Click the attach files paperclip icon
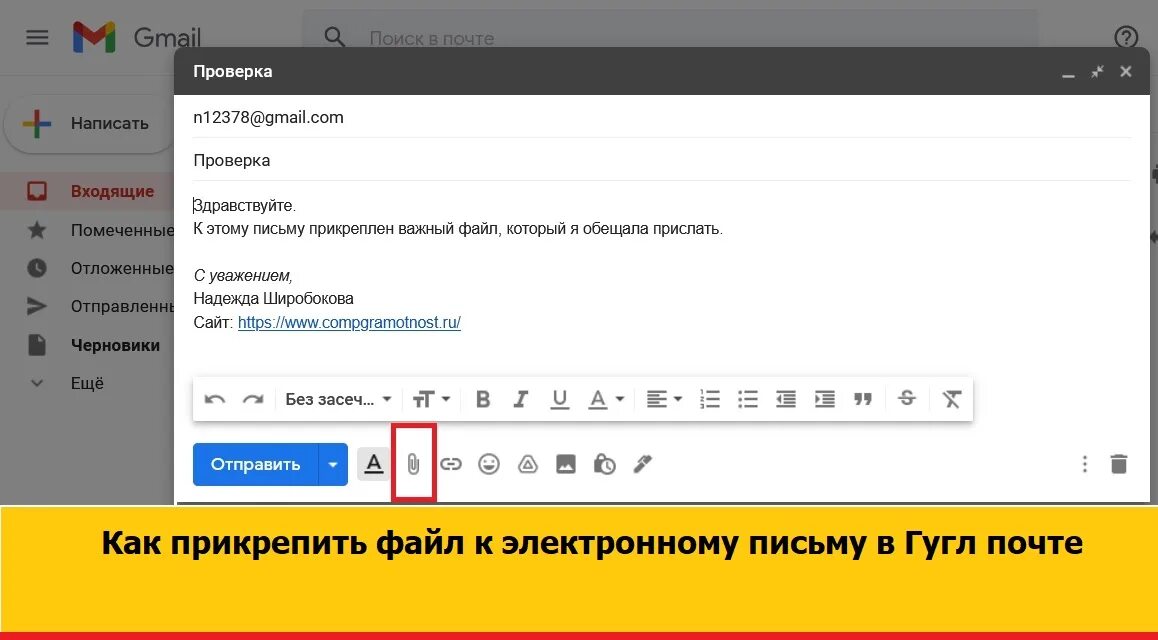 (414, 464)
